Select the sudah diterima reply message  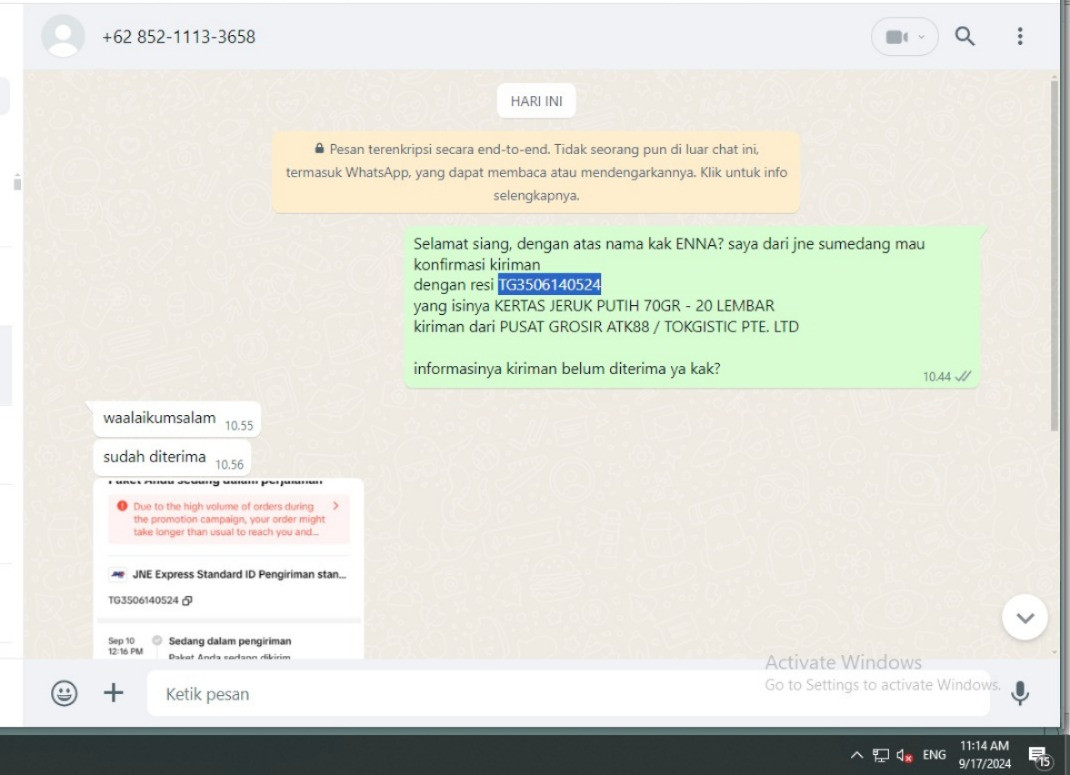[x=172, y=458]
